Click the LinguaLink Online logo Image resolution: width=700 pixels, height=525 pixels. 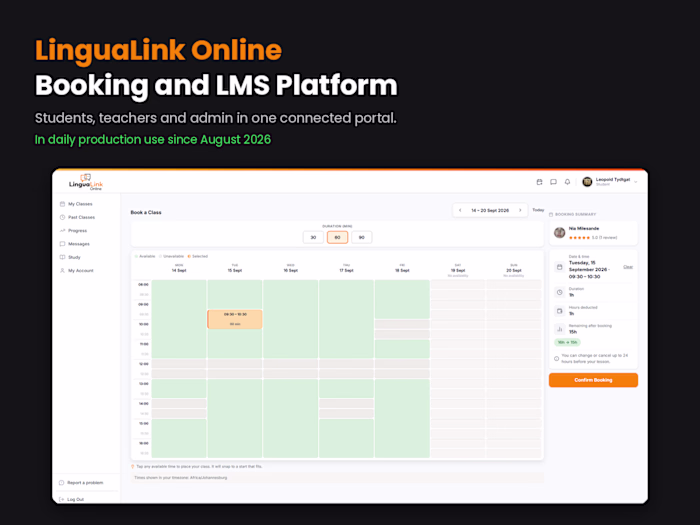pos(86,182)
